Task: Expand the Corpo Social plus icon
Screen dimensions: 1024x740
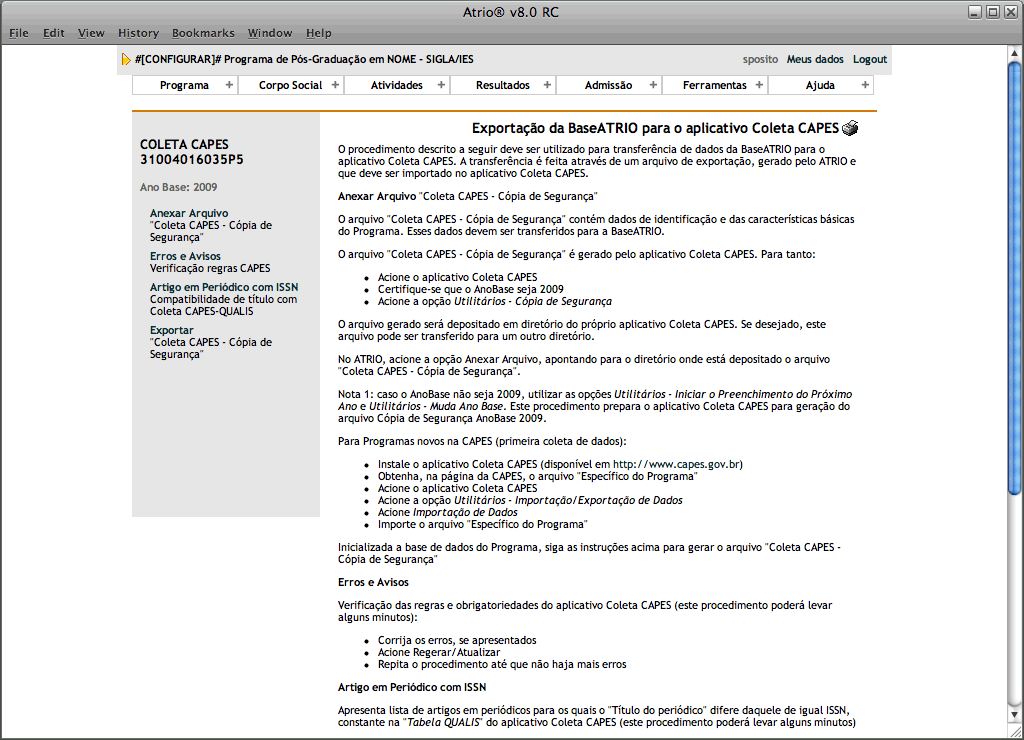Action: [335, 85]
